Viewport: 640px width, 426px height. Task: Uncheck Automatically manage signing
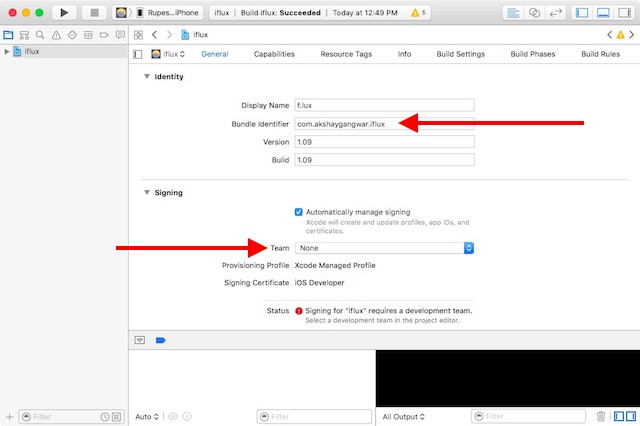pos(299,212)
